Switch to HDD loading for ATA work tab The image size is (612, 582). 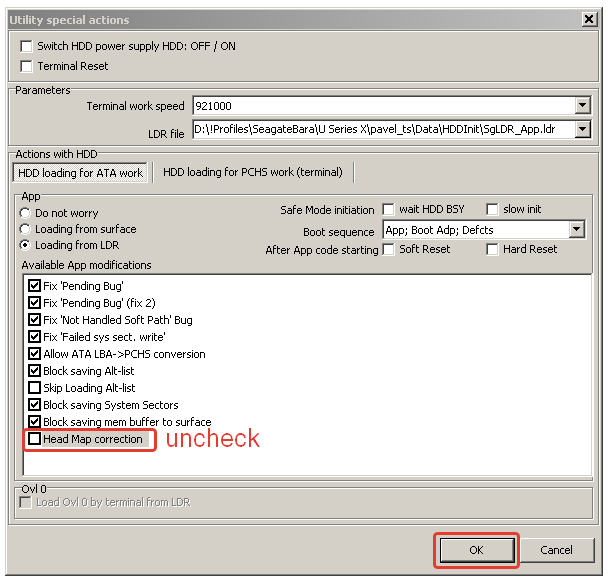(x=81, y=173)
